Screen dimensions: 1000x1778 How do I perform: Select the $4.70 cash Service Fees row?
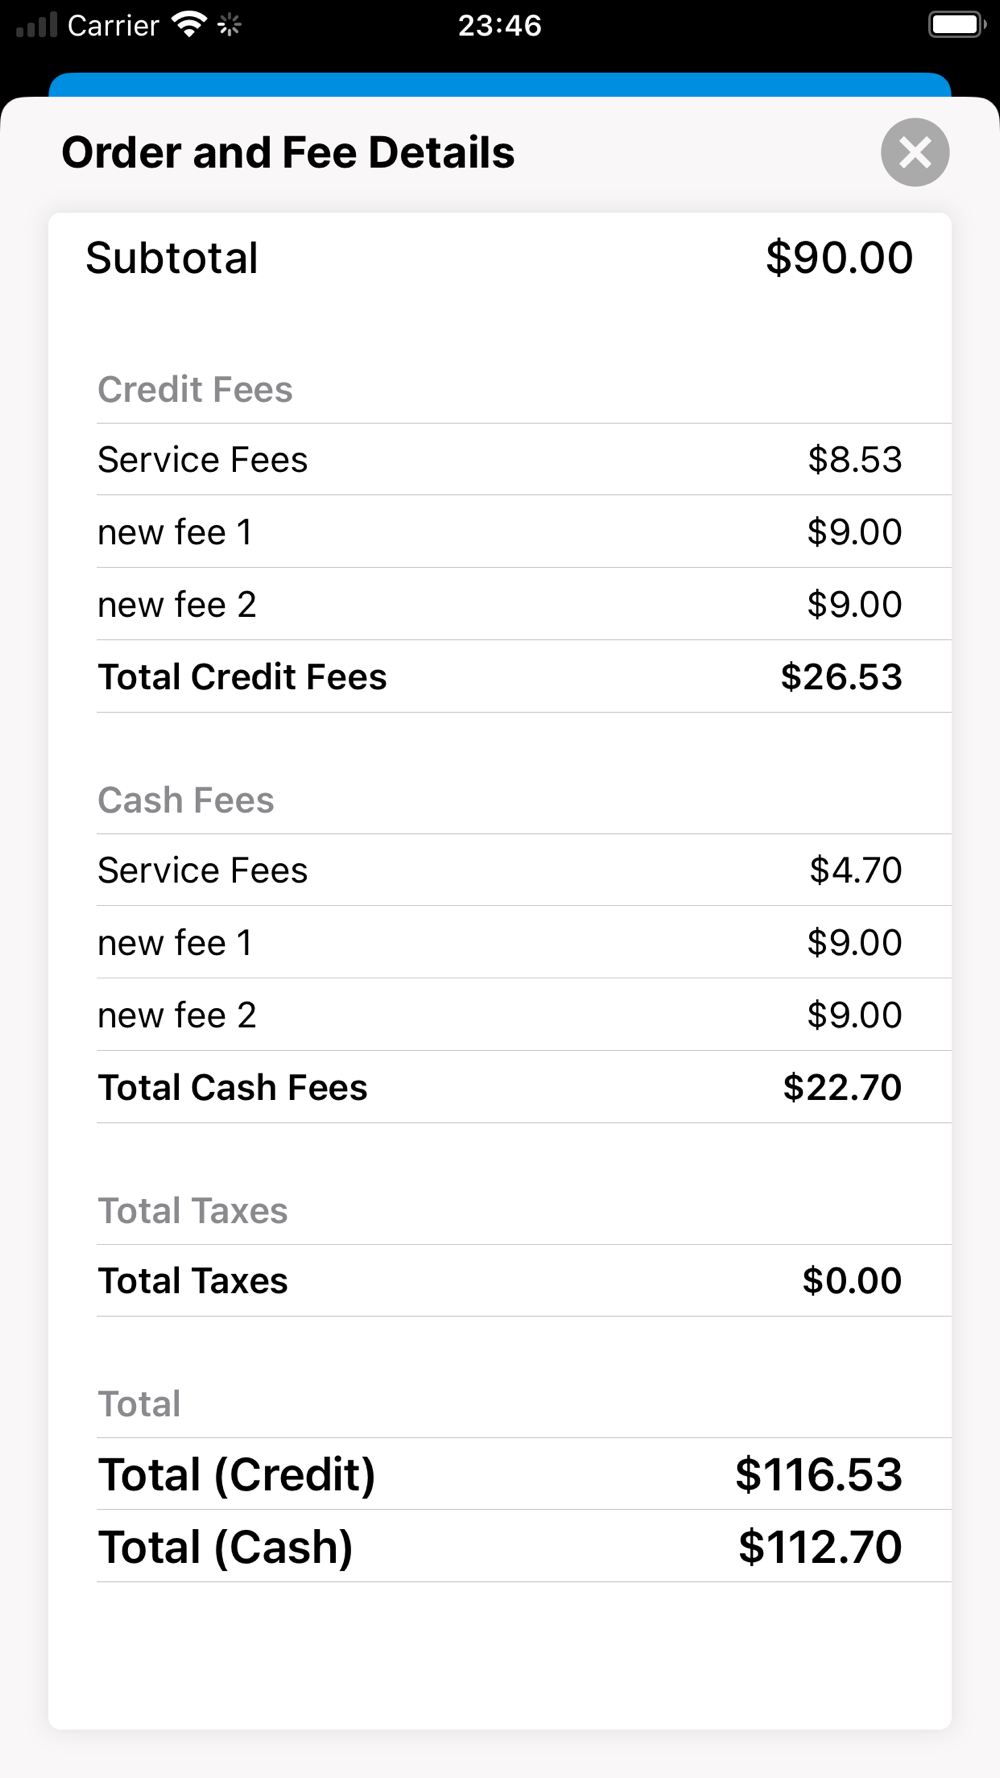click(524, 870)
